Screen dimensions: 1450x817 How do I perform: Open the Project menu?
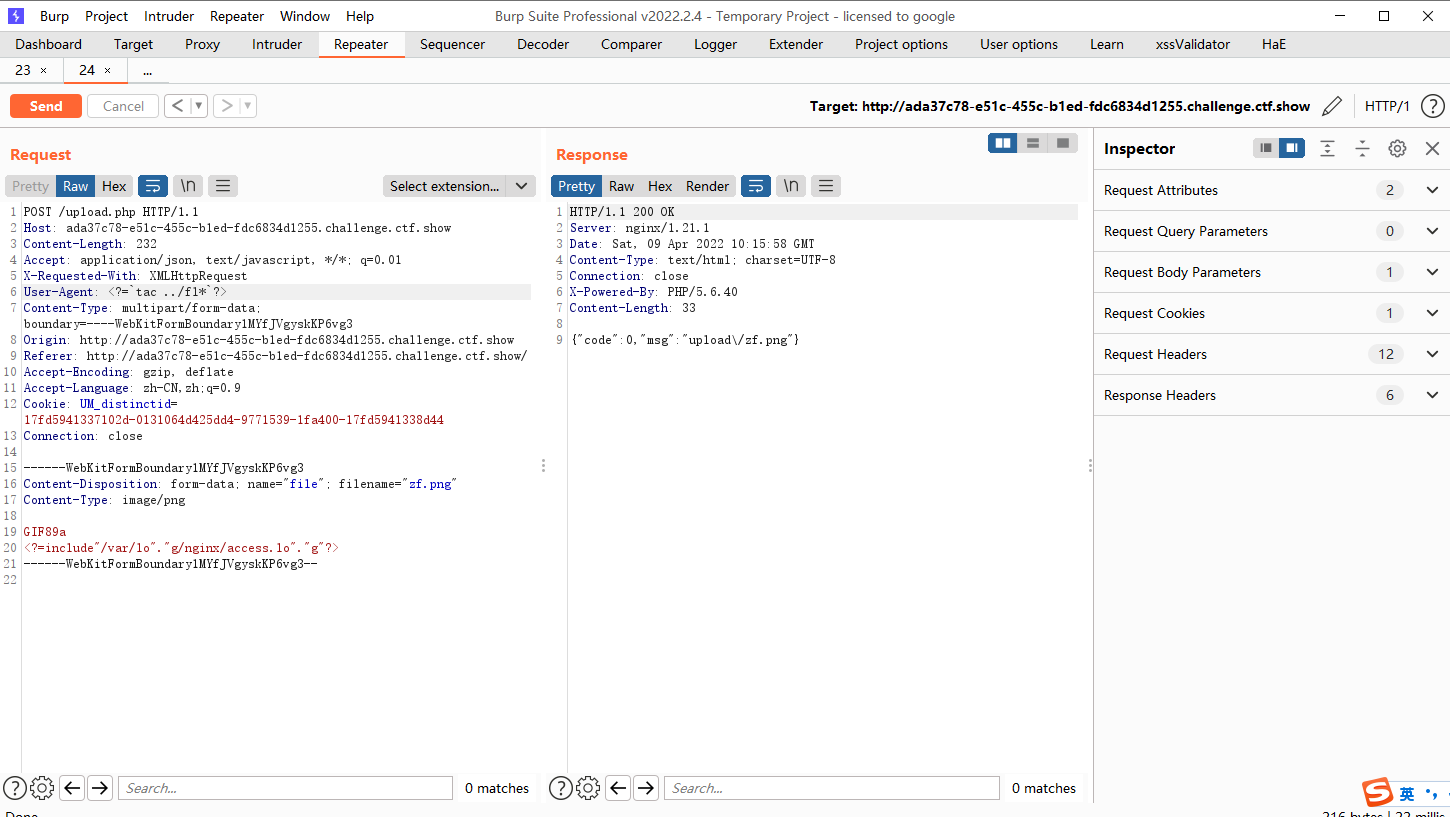point(106,16)
